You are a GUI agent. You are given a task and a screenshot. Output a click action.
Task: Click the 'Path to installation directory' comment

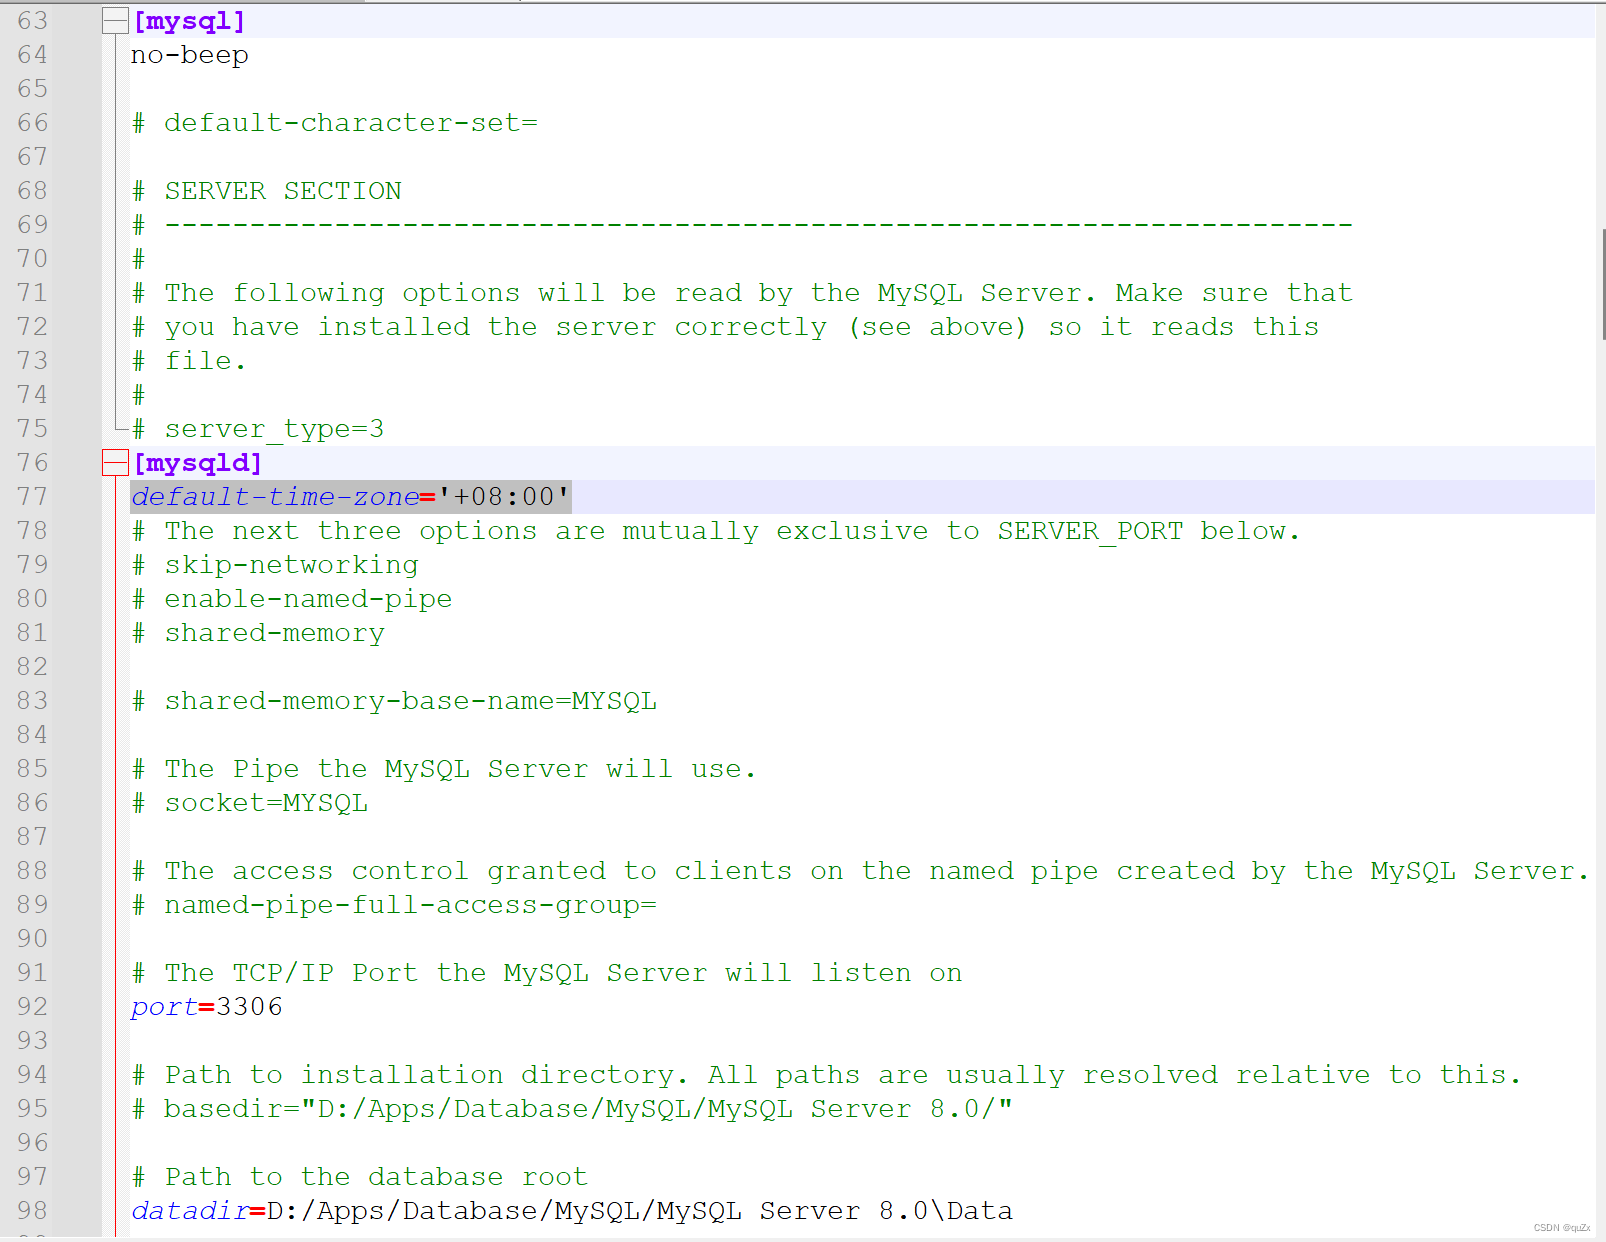[x=826, y=1075]
